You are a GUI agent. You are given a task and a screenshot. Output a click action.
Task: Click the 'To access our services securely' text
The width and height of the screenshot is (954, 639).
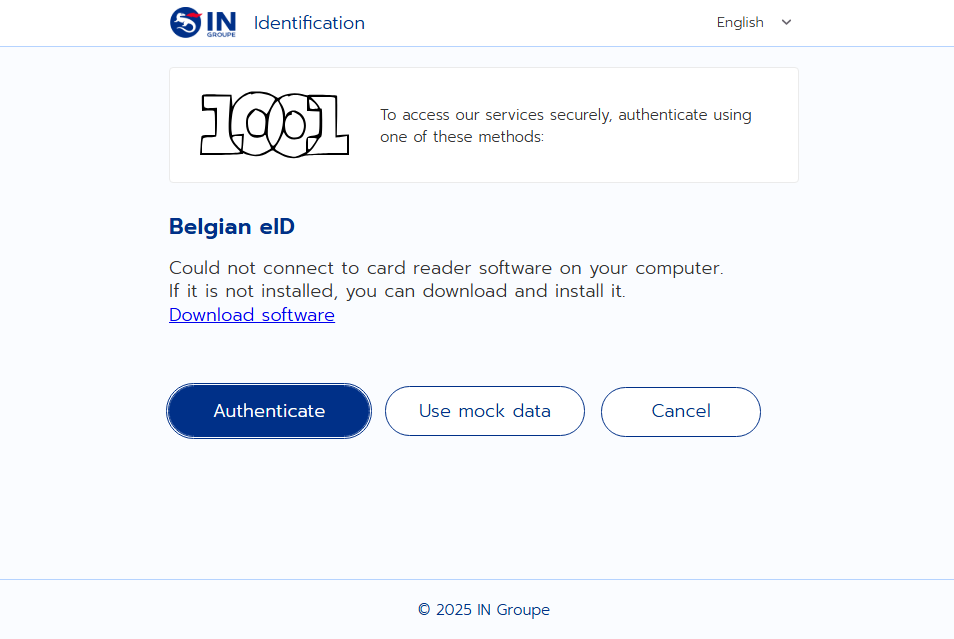pyautogui.click(x=565, y=115)
